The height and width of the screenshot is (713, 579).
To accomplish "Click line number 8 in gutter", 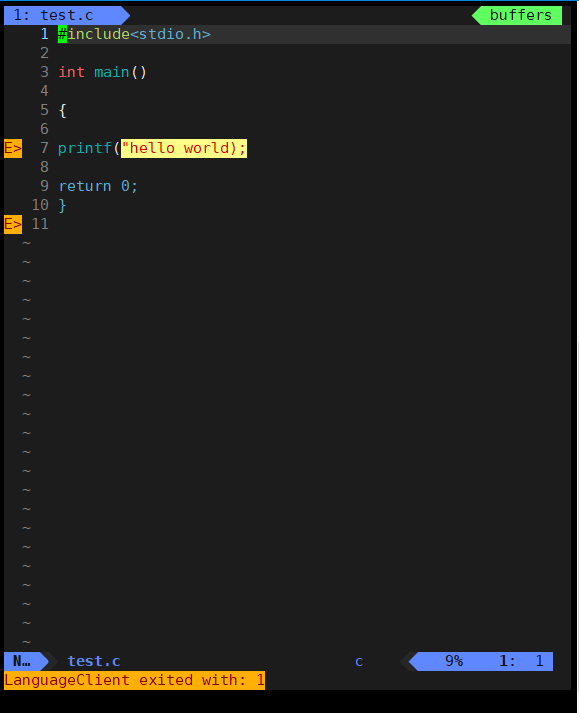I will 44,167.
